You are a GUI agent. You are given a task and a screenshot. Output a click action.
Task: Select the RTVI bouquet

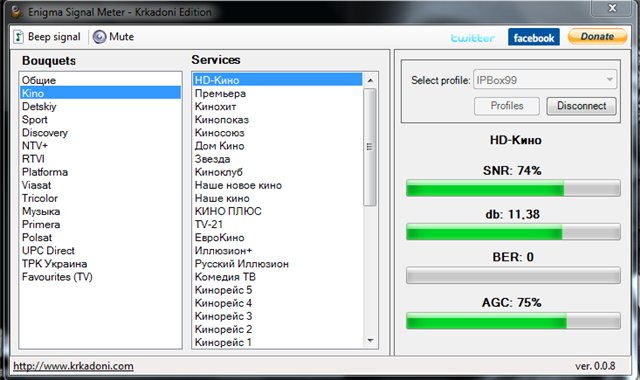[x=100, y=158]
